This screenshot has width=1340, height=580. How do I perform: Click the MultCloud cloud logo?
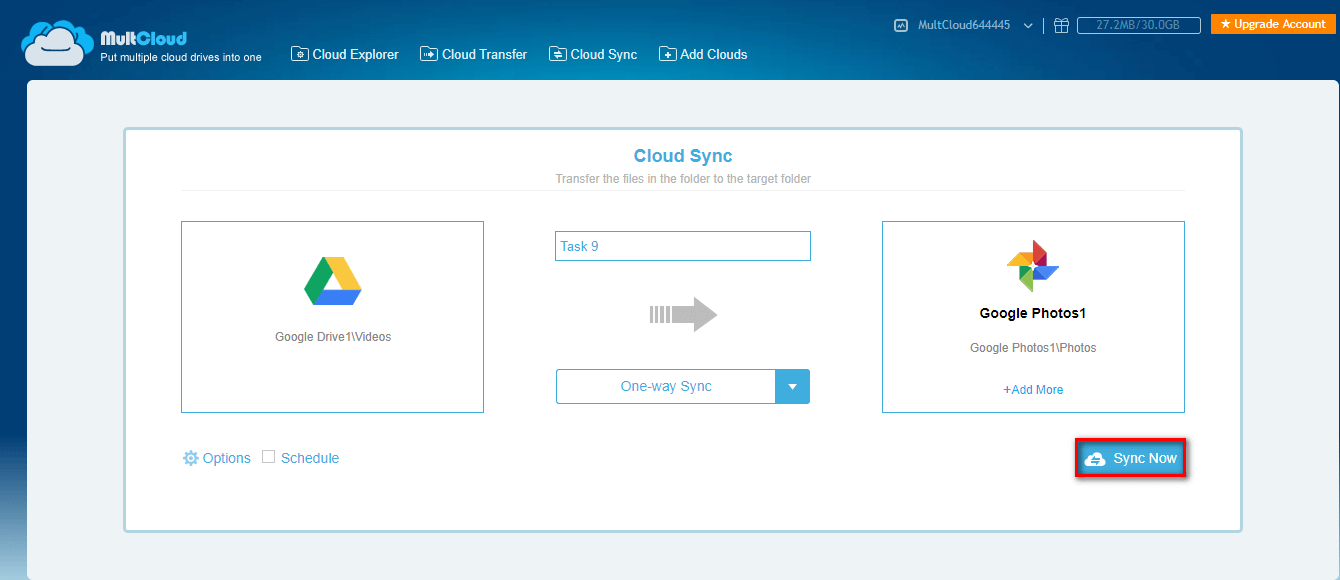tap(57, 43)
